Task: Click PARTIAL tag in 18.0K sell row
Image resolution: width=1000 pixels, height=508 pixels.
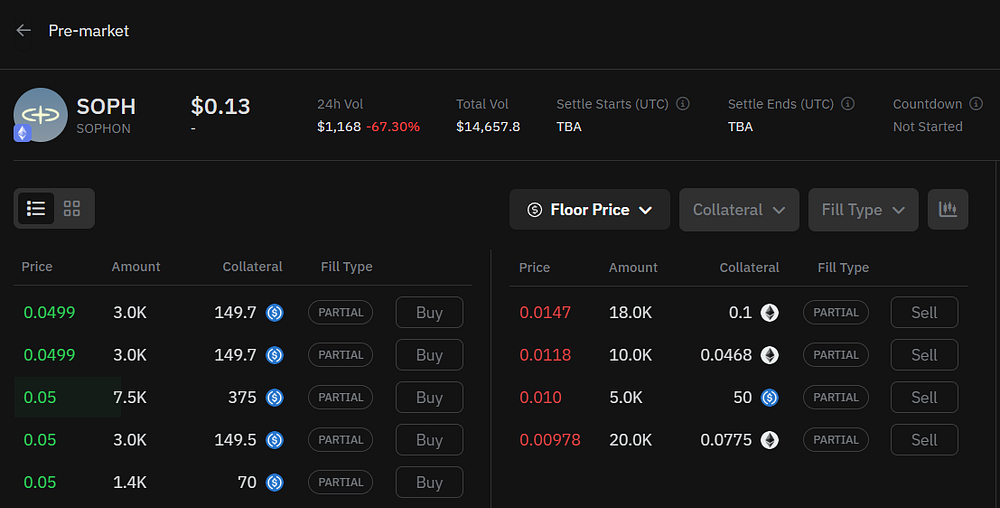Action: (x=836, y=312)
